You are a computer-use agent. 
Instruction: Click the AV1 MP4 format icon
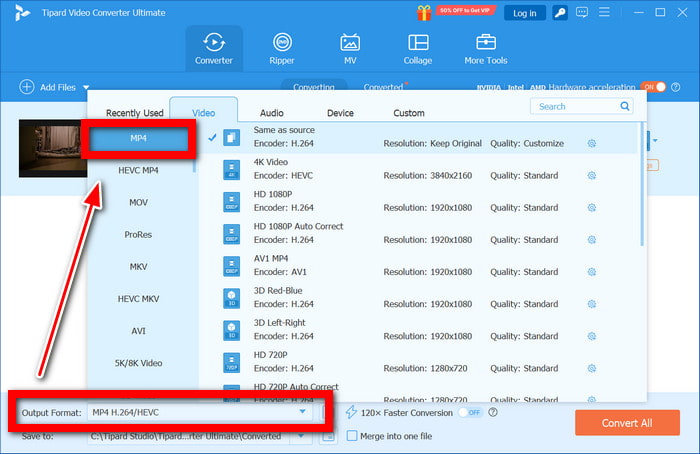click(x=231, y=266)
